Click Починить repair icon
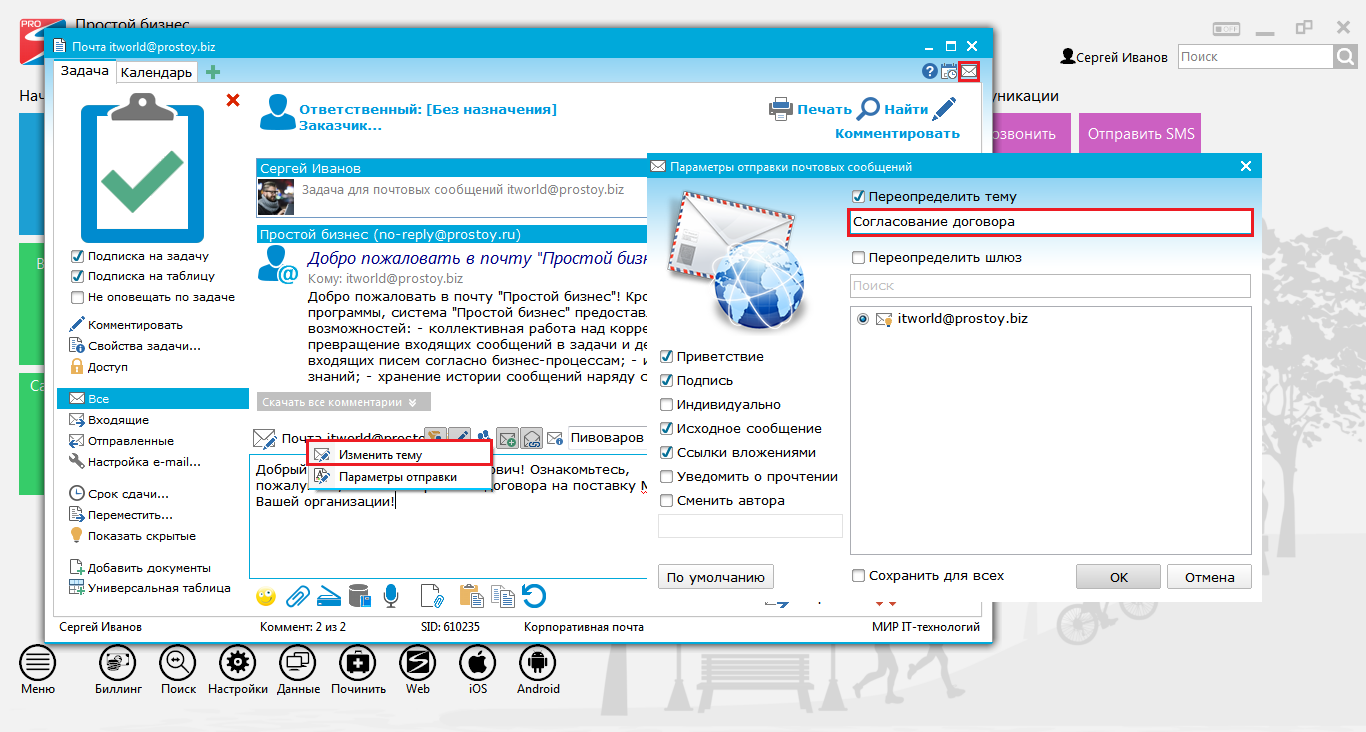The image size is (1366, 732). [x=358, y=662]
